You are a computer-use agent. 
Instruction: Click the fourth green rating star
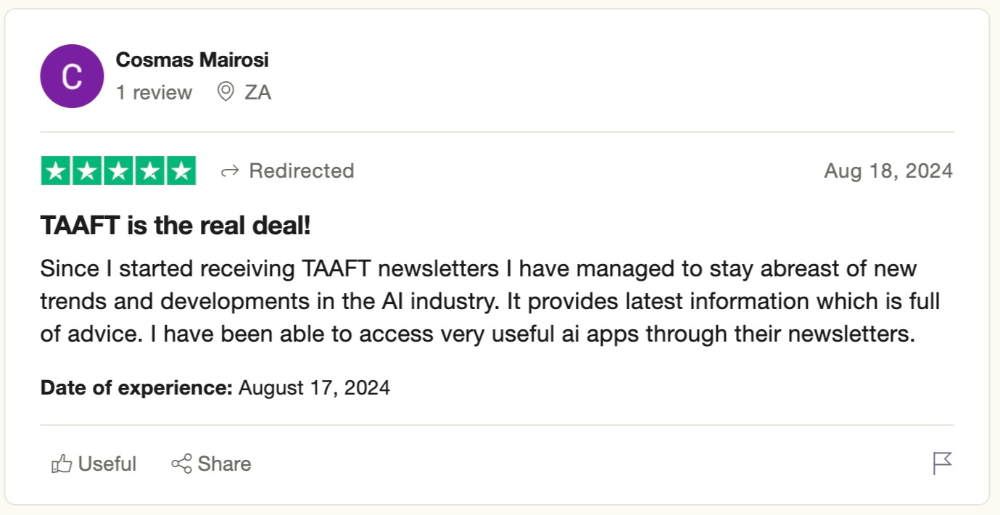click(x=149, y=171)
